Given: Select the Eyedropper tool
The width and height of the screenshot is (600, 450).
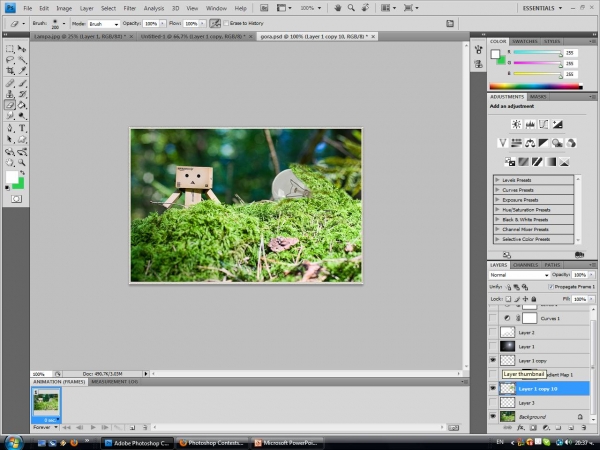Looking at the screenshot, I should tap(22, 70).
